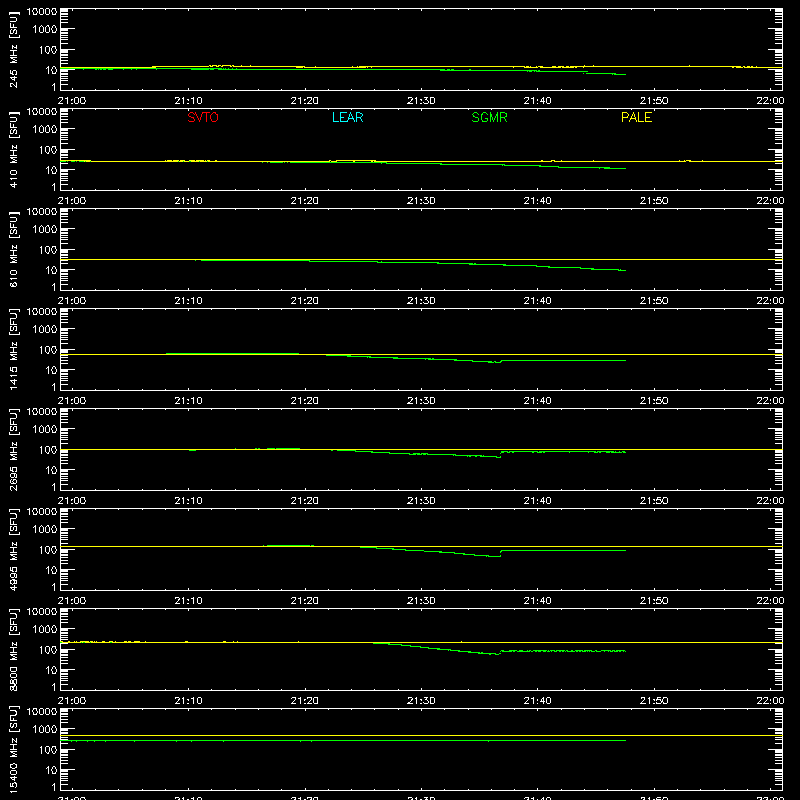Screen dimensions: 800x800
Task: Click the 21:10 label of the 245 MHz panel
Action: tap(188, 101)
